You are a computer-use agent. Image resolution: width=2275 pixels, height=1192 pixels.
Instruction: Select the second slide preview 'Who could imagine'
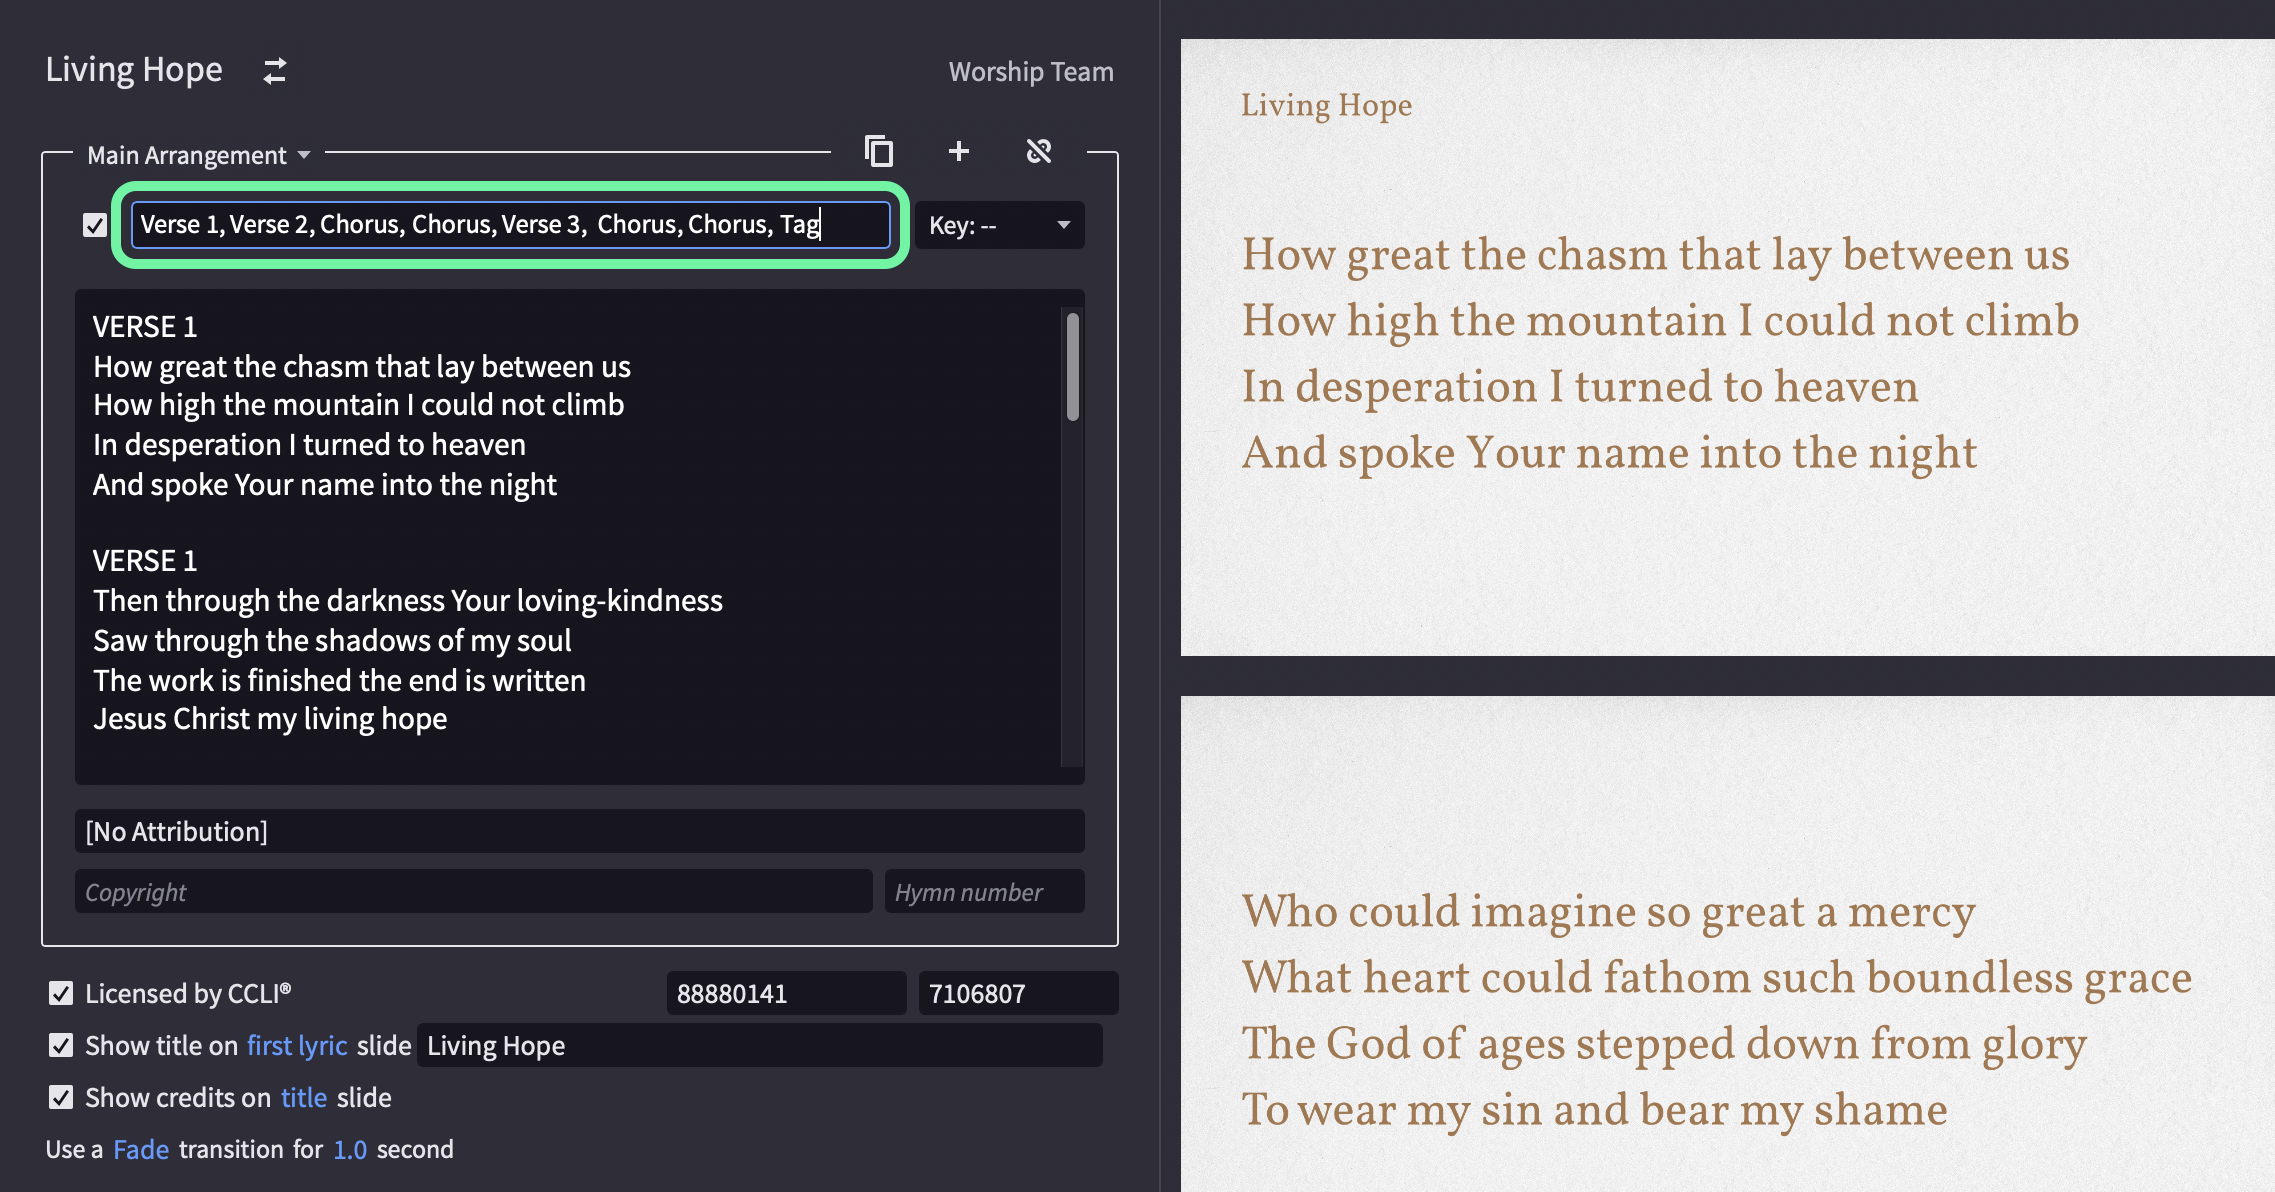coord(1728,944)
